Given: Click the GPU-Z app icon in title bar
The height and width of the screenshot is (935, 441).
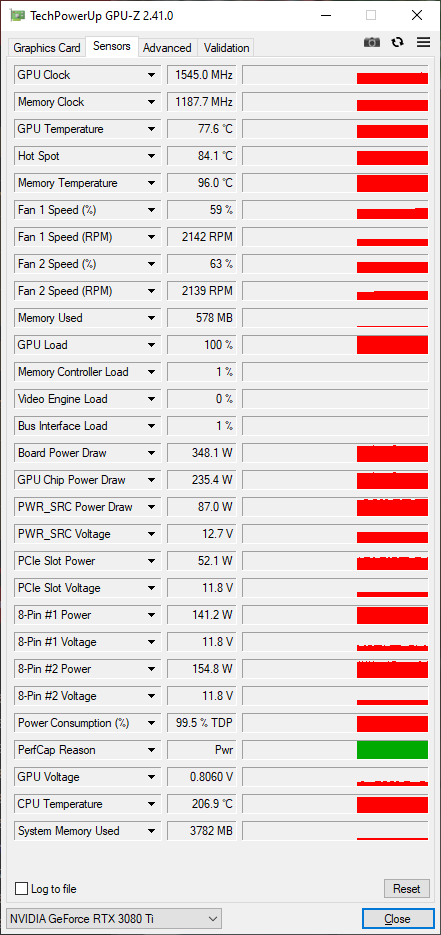Looking at the screenshot, I should 18,16.
